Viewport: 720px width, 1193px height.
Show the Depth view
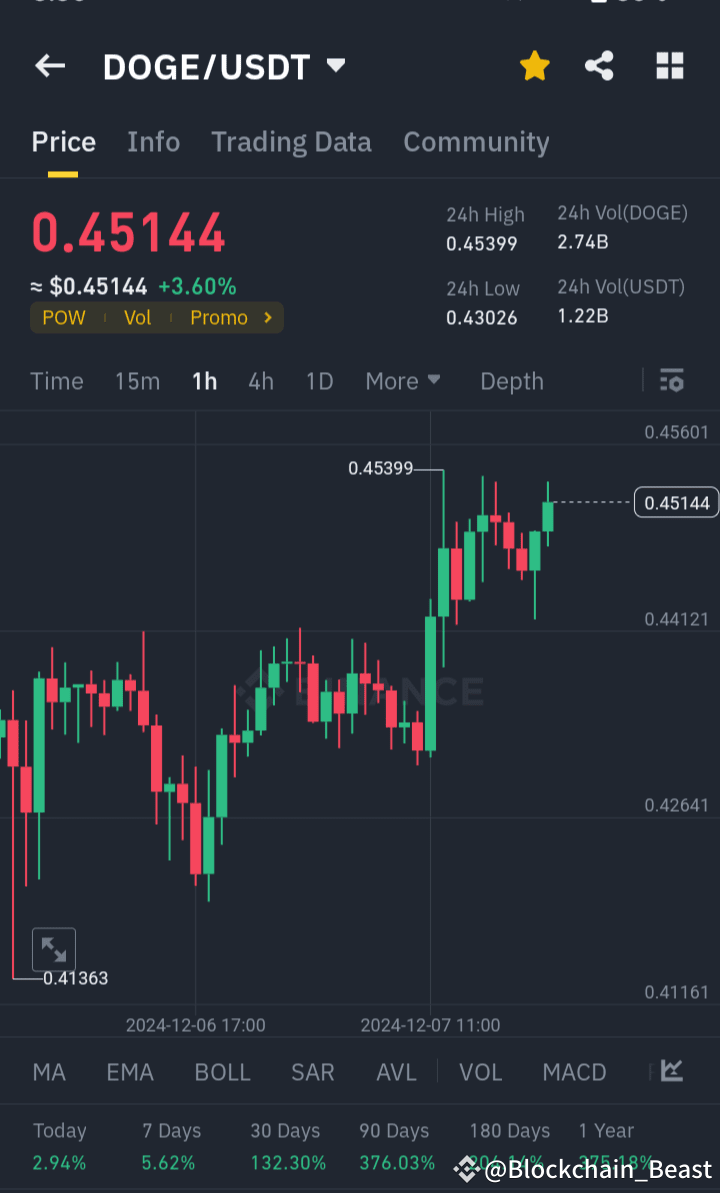(x=511, y=381)
